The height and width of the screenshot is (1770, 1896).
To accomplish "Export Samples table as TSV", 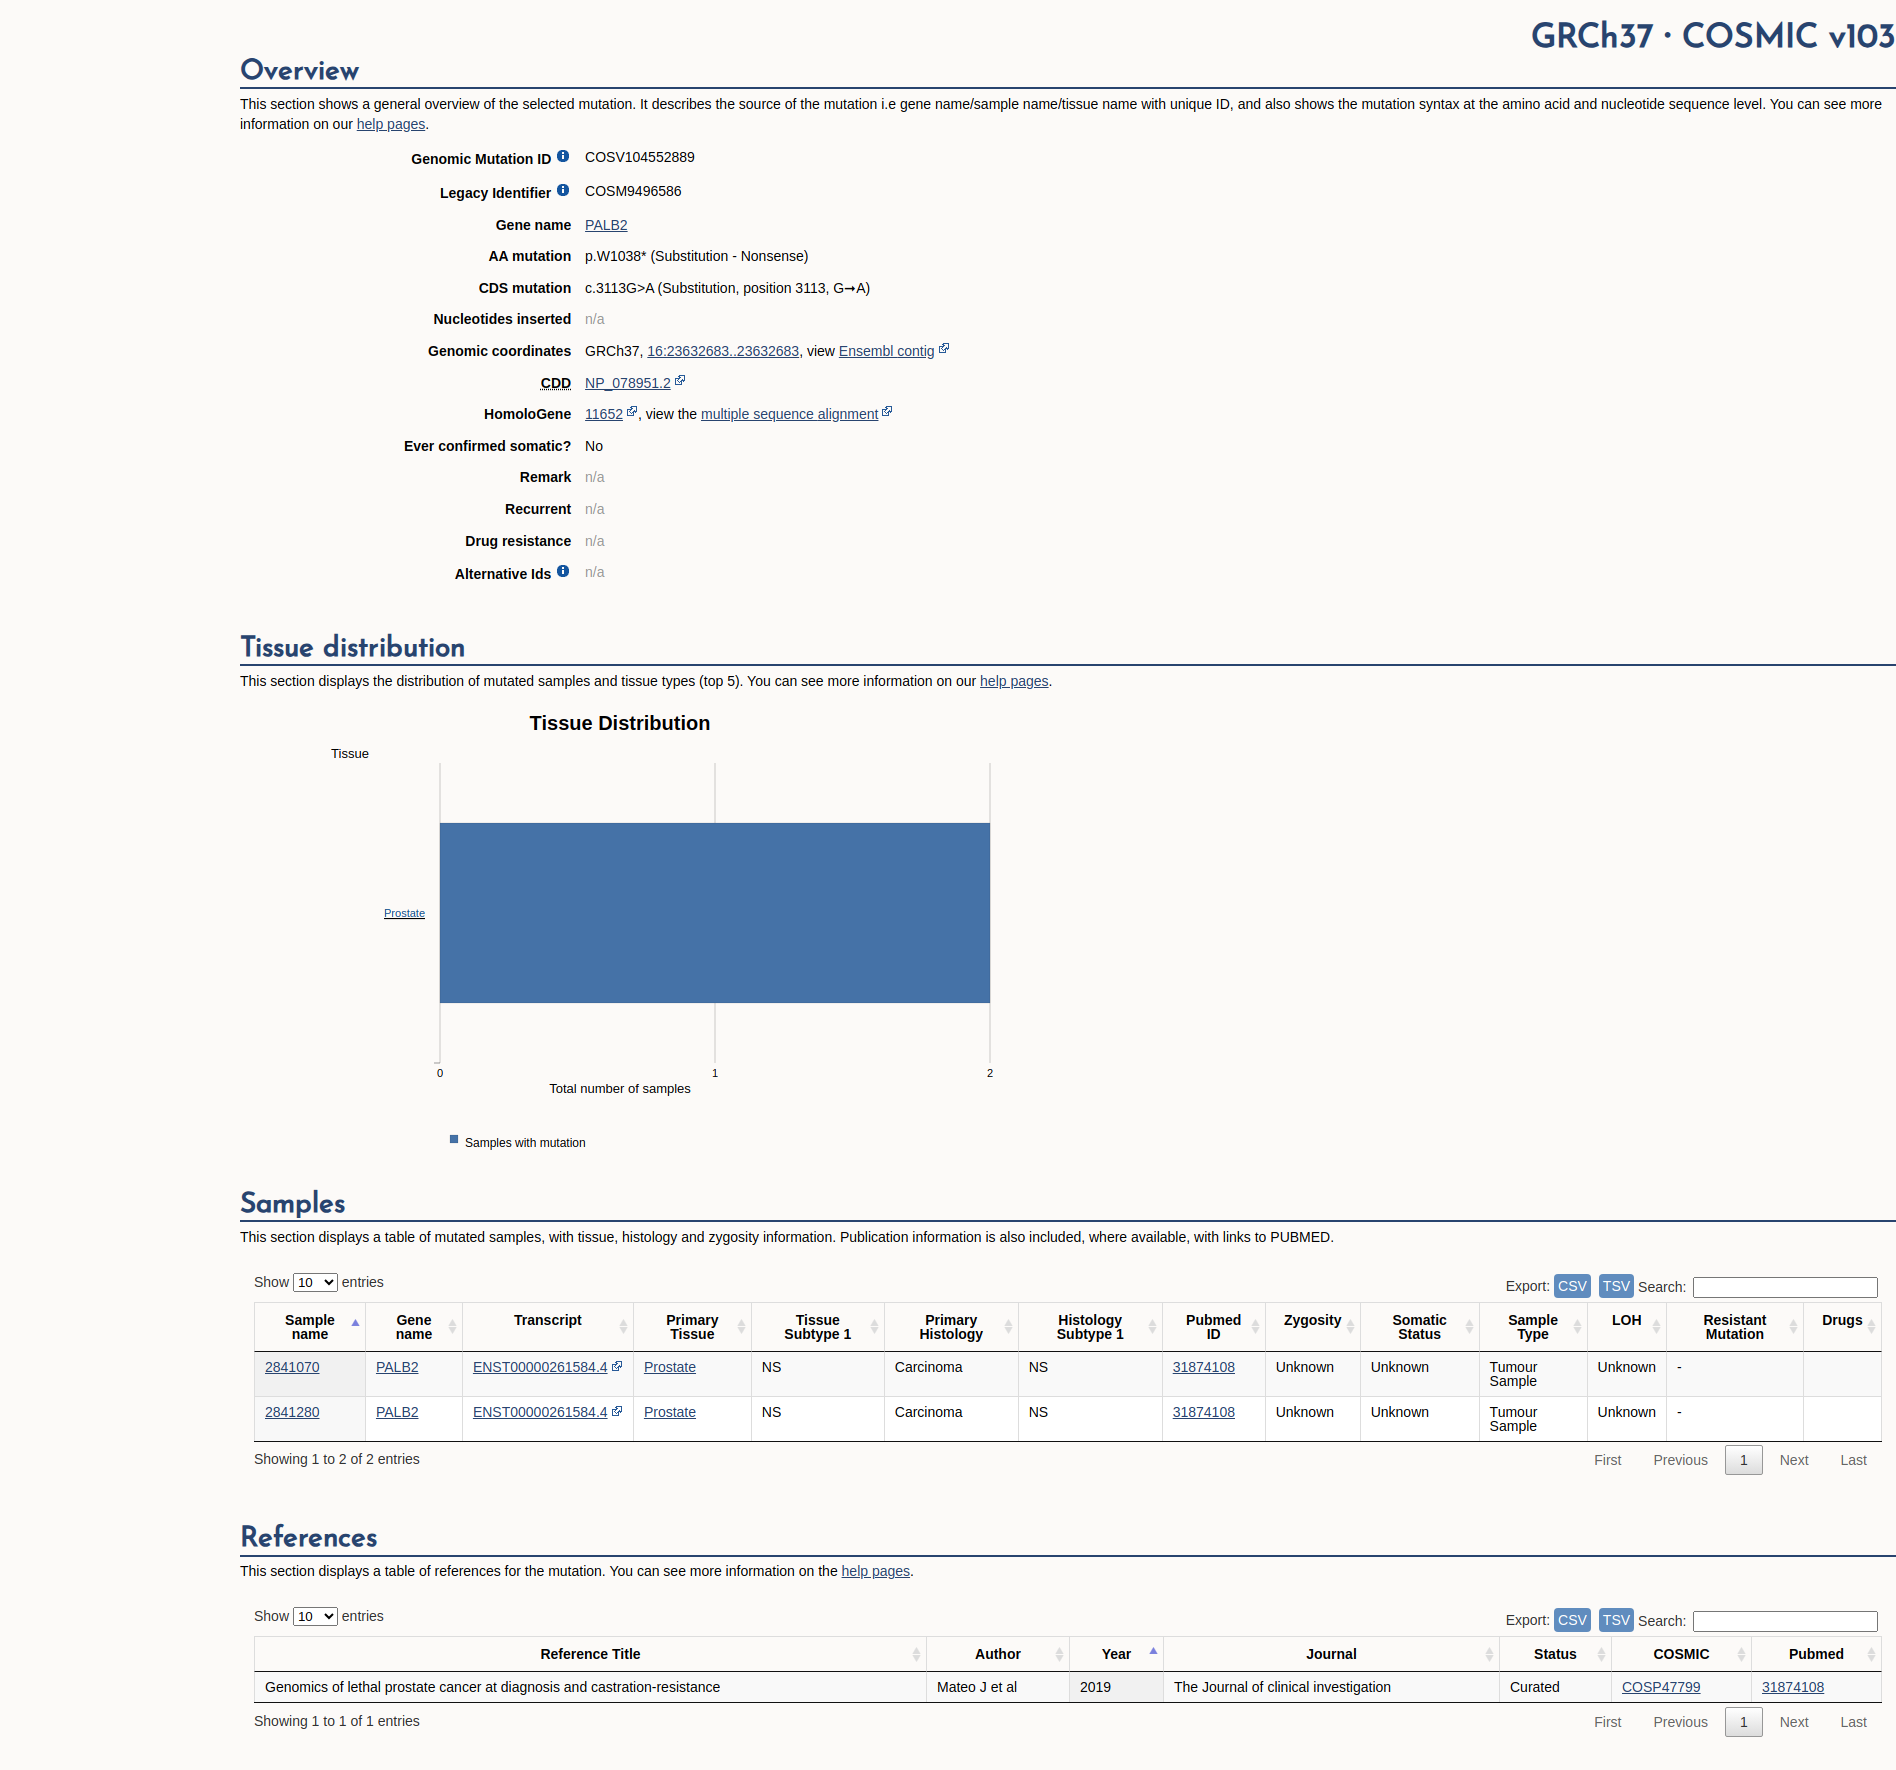I will tap(1616, 1286).
